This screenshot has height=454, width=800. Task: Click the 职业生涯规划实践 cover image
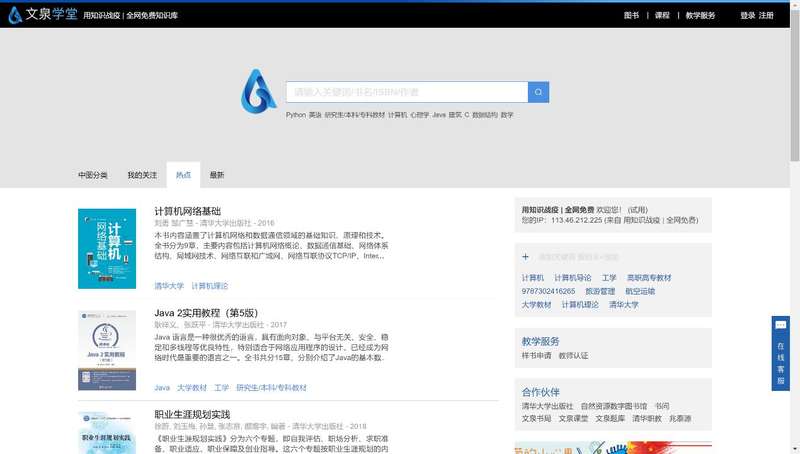107,433
